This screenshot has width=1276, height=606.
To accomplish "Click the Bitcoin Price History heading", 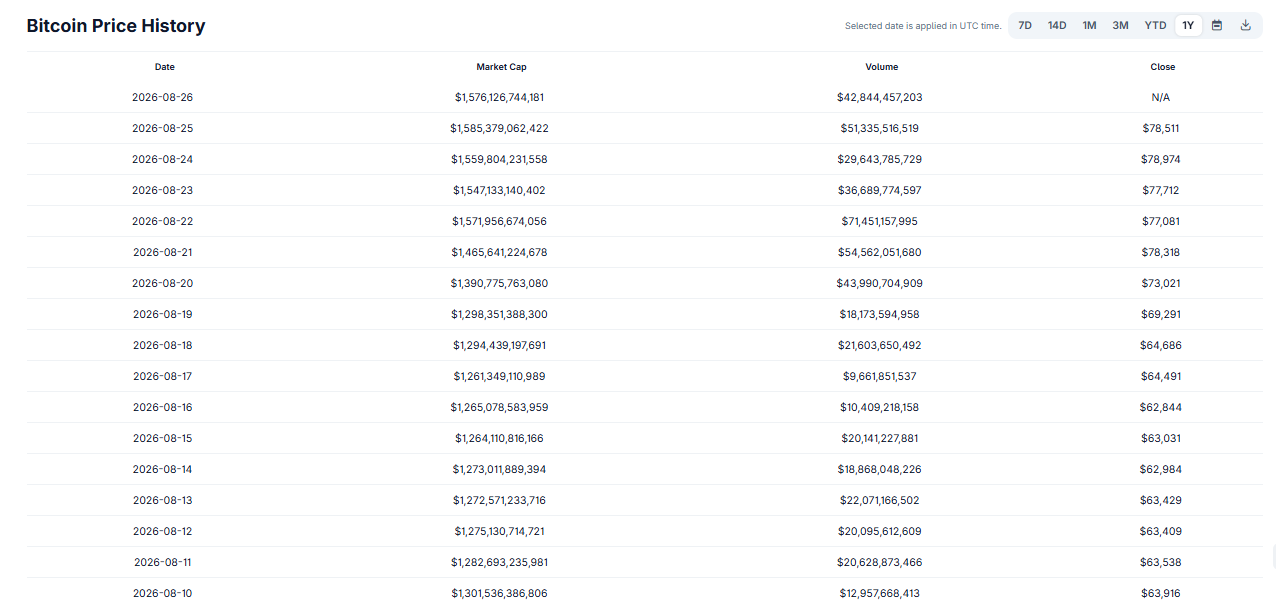I will coord(116,26).
